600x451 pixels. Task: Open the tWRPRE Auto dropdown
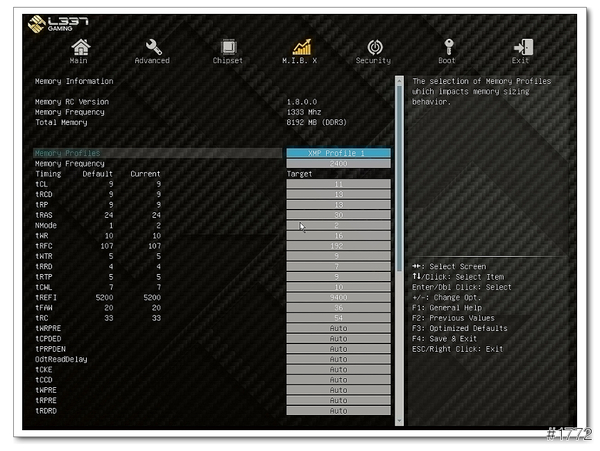coord(339,328)
